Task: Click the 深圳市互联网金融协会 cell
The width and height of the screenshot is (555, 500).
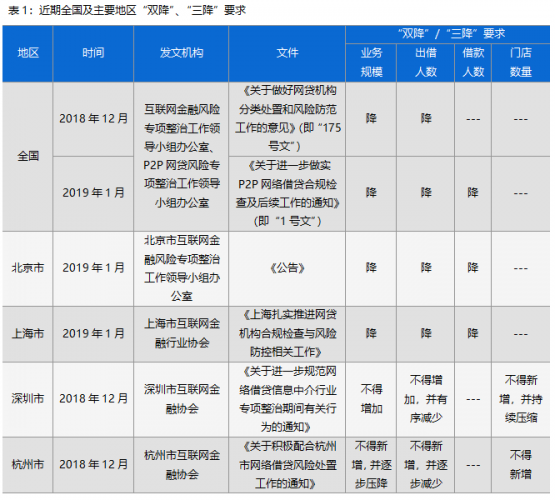Action: tap(181, 400)
